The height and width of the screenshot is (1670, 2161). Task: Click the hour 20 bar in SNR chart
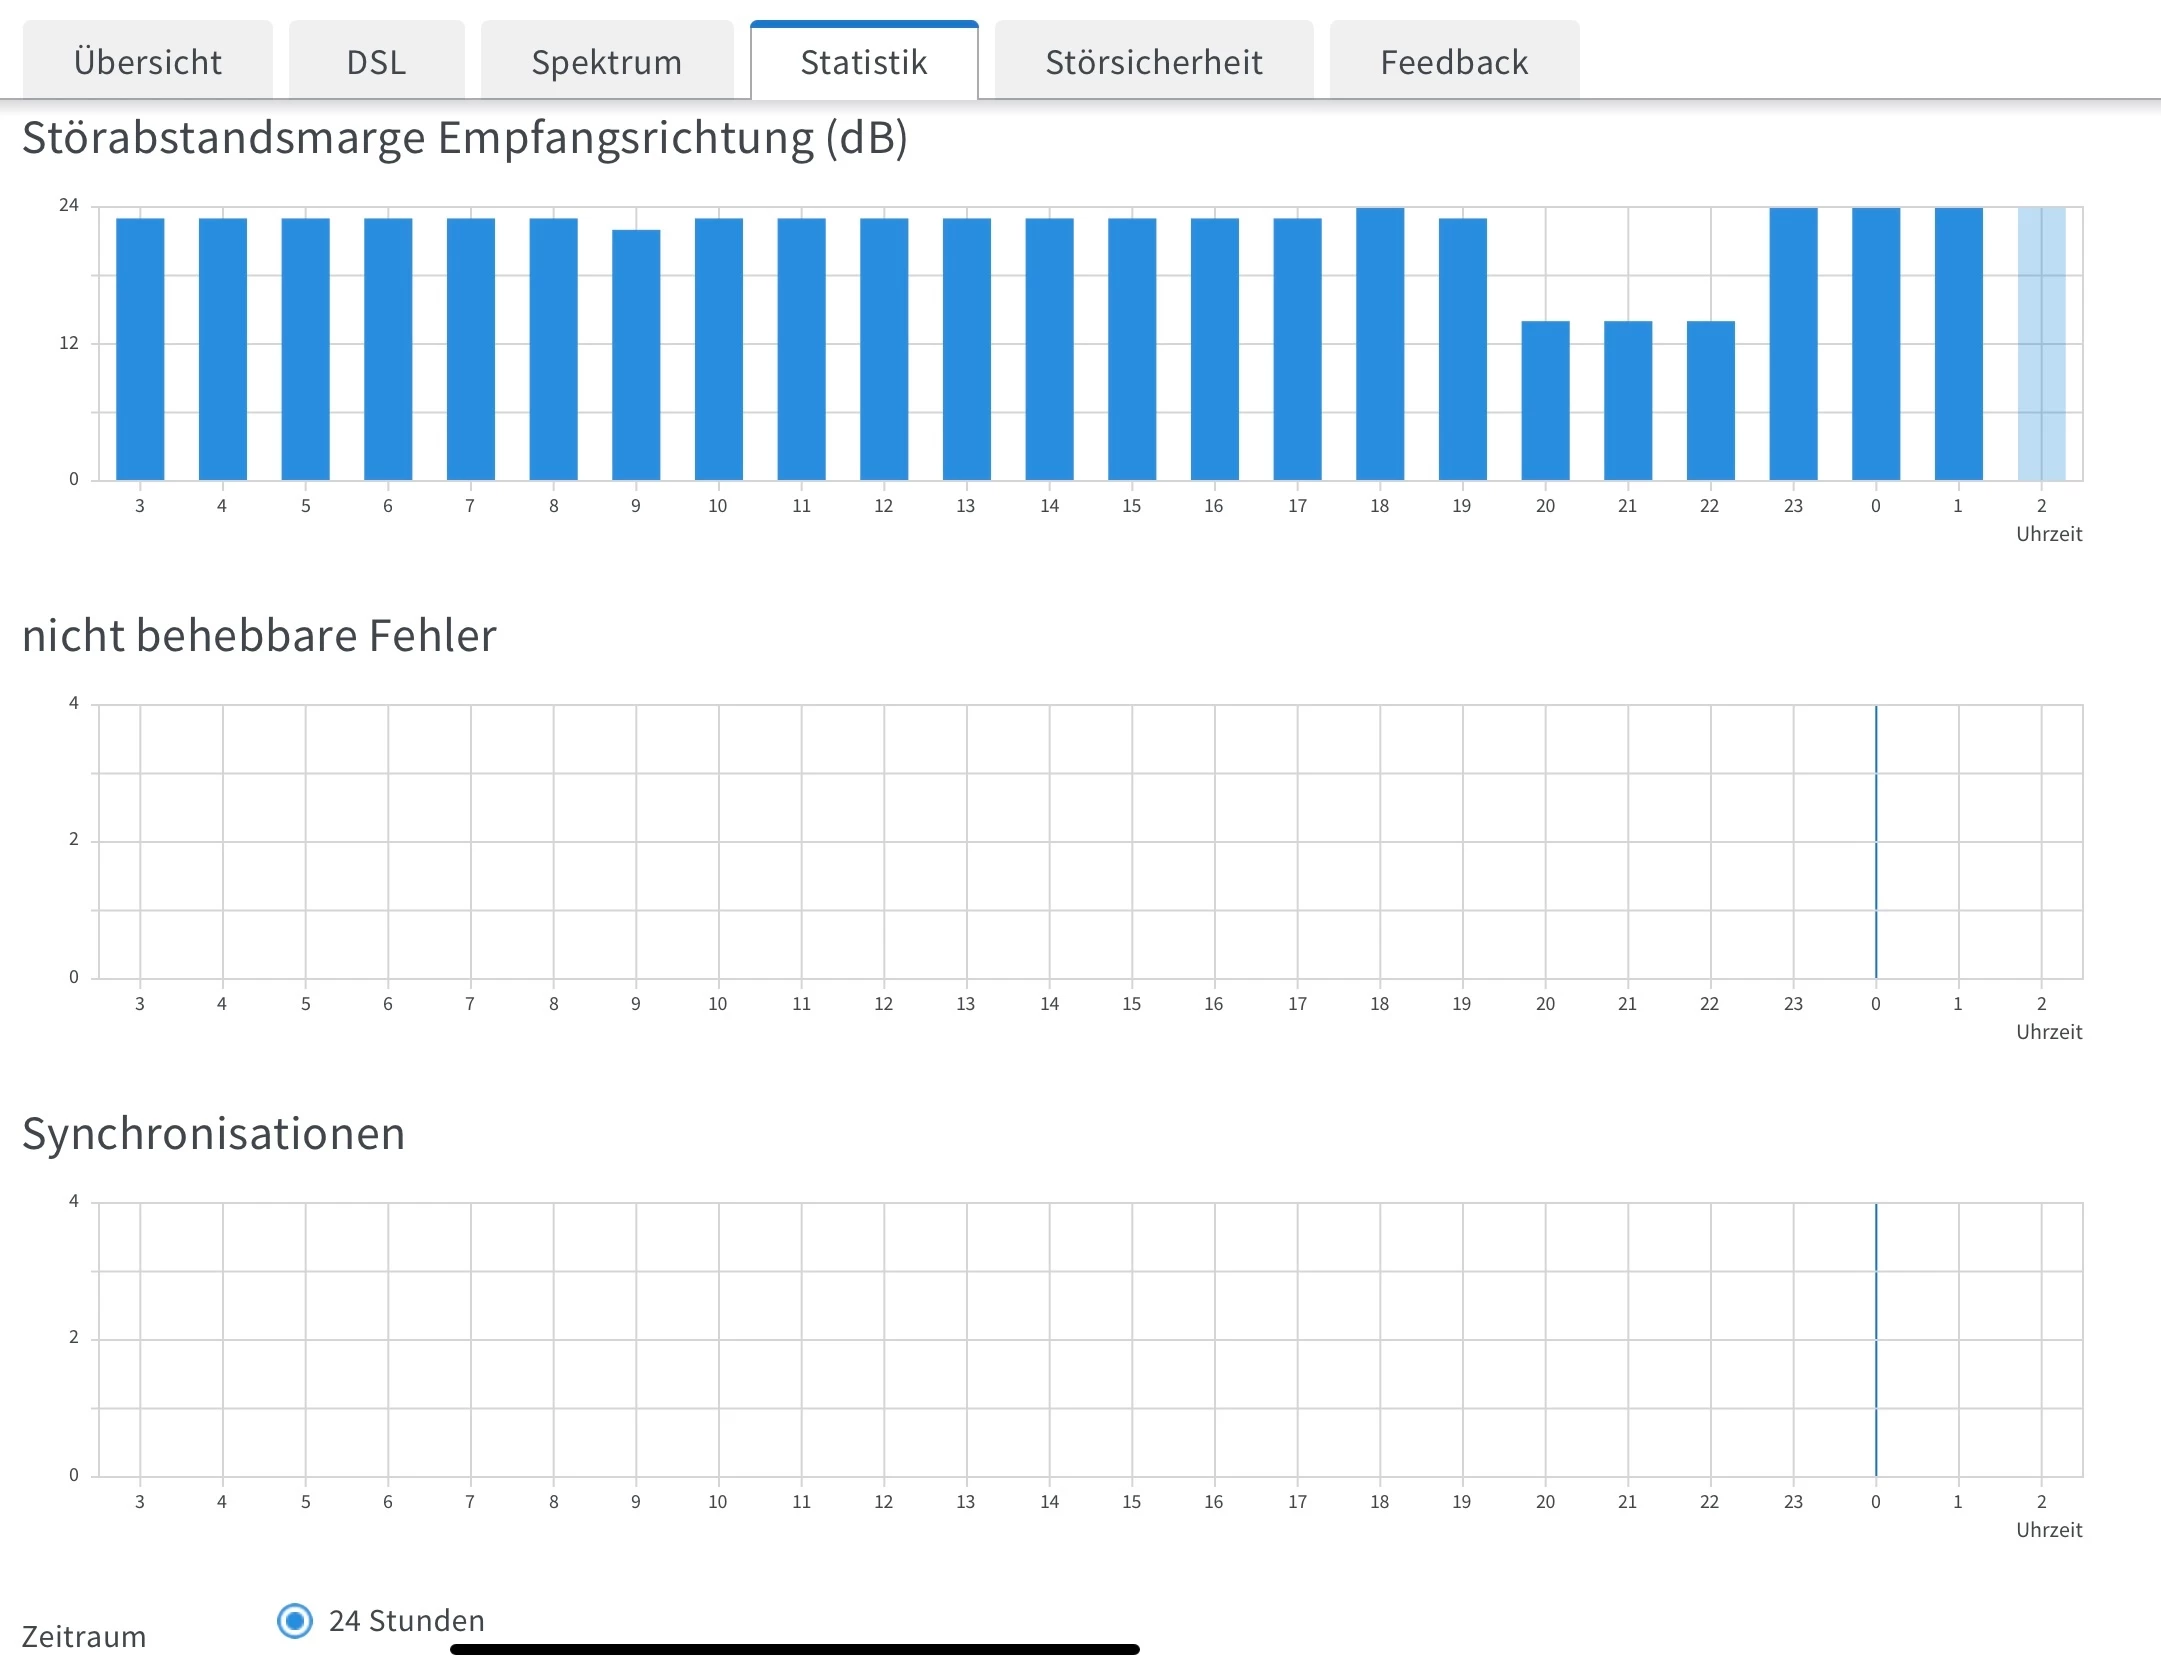click(1545, 400)
